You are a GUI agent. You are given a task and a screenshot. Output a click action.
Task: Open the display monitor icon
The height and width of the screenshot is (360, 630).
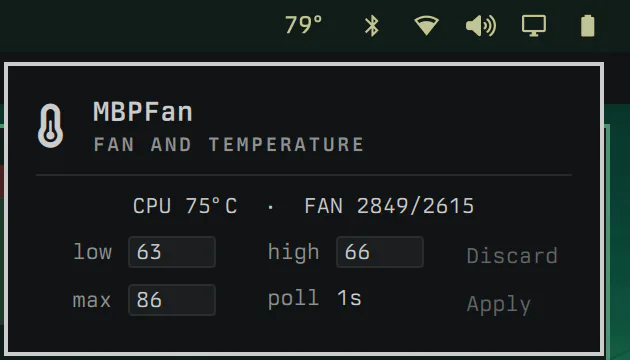coord(534,26)
